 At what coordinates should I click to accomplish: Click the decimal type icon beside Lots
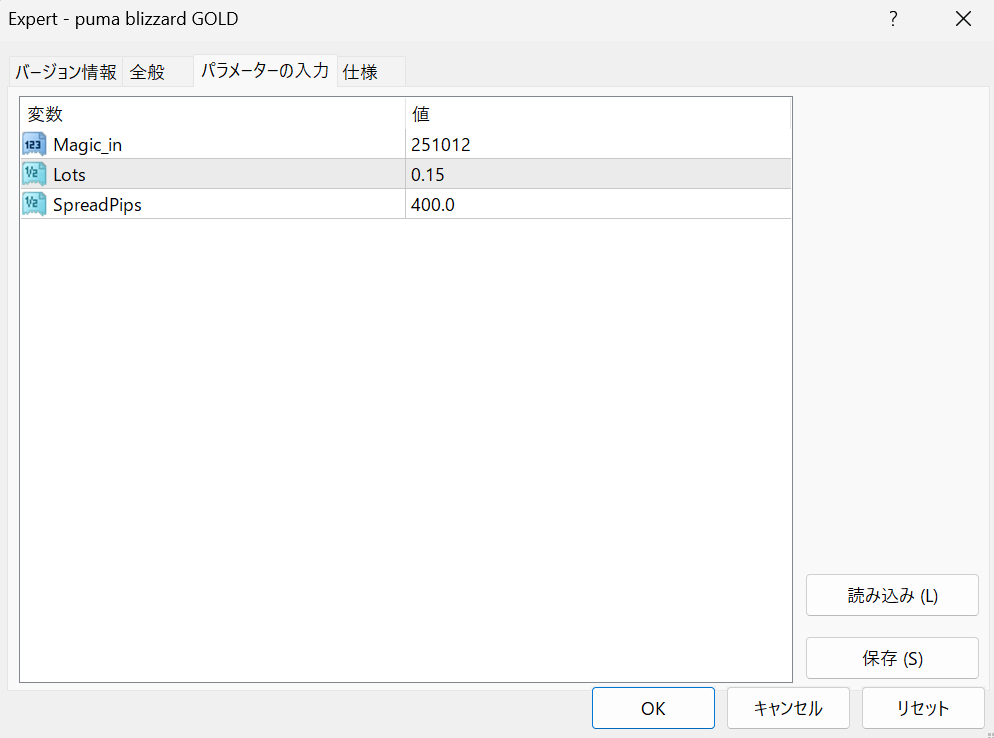tap(34, 175)
